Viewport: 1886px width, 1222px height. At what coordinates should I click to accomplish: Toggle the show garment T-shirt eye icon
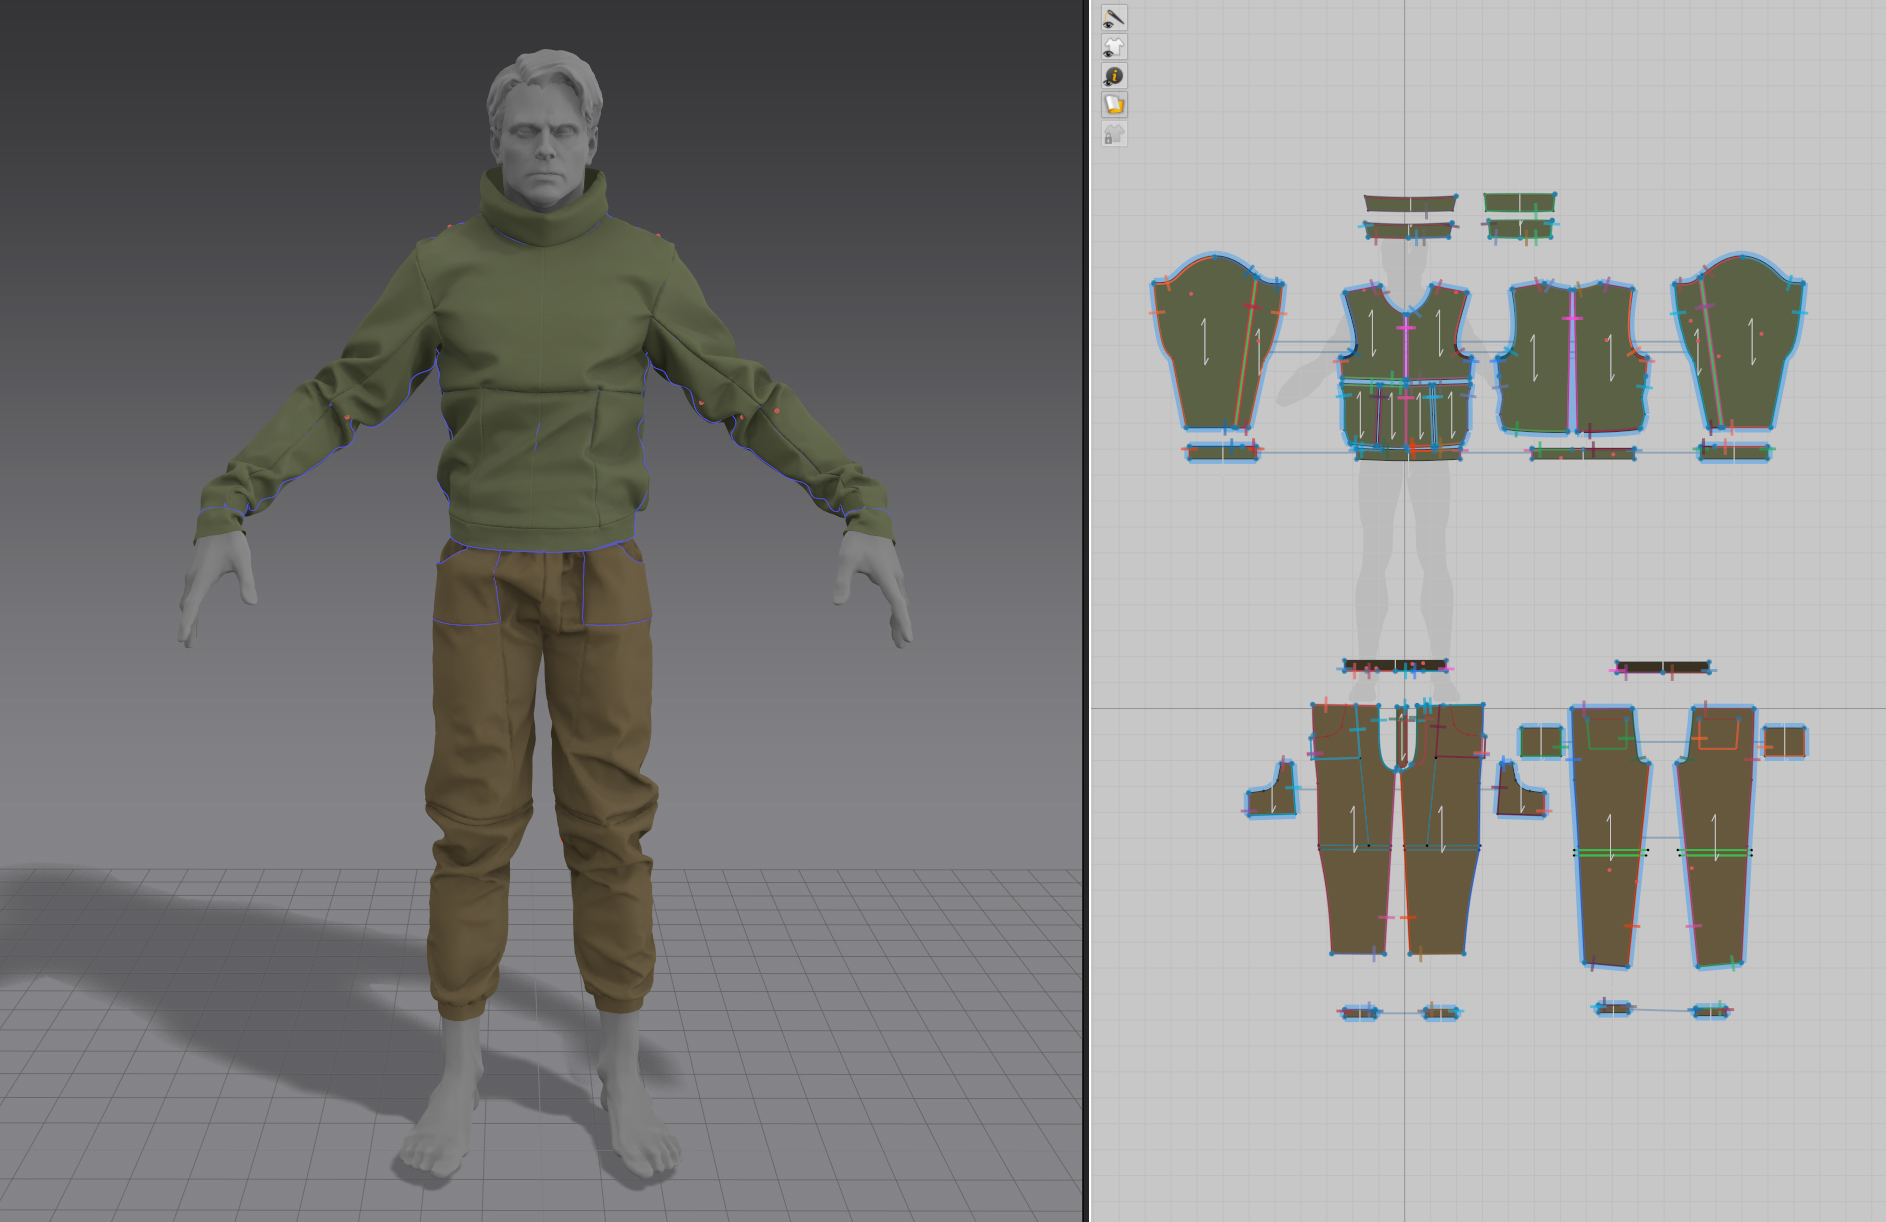pyautogui.click(x=1114, y=47)
